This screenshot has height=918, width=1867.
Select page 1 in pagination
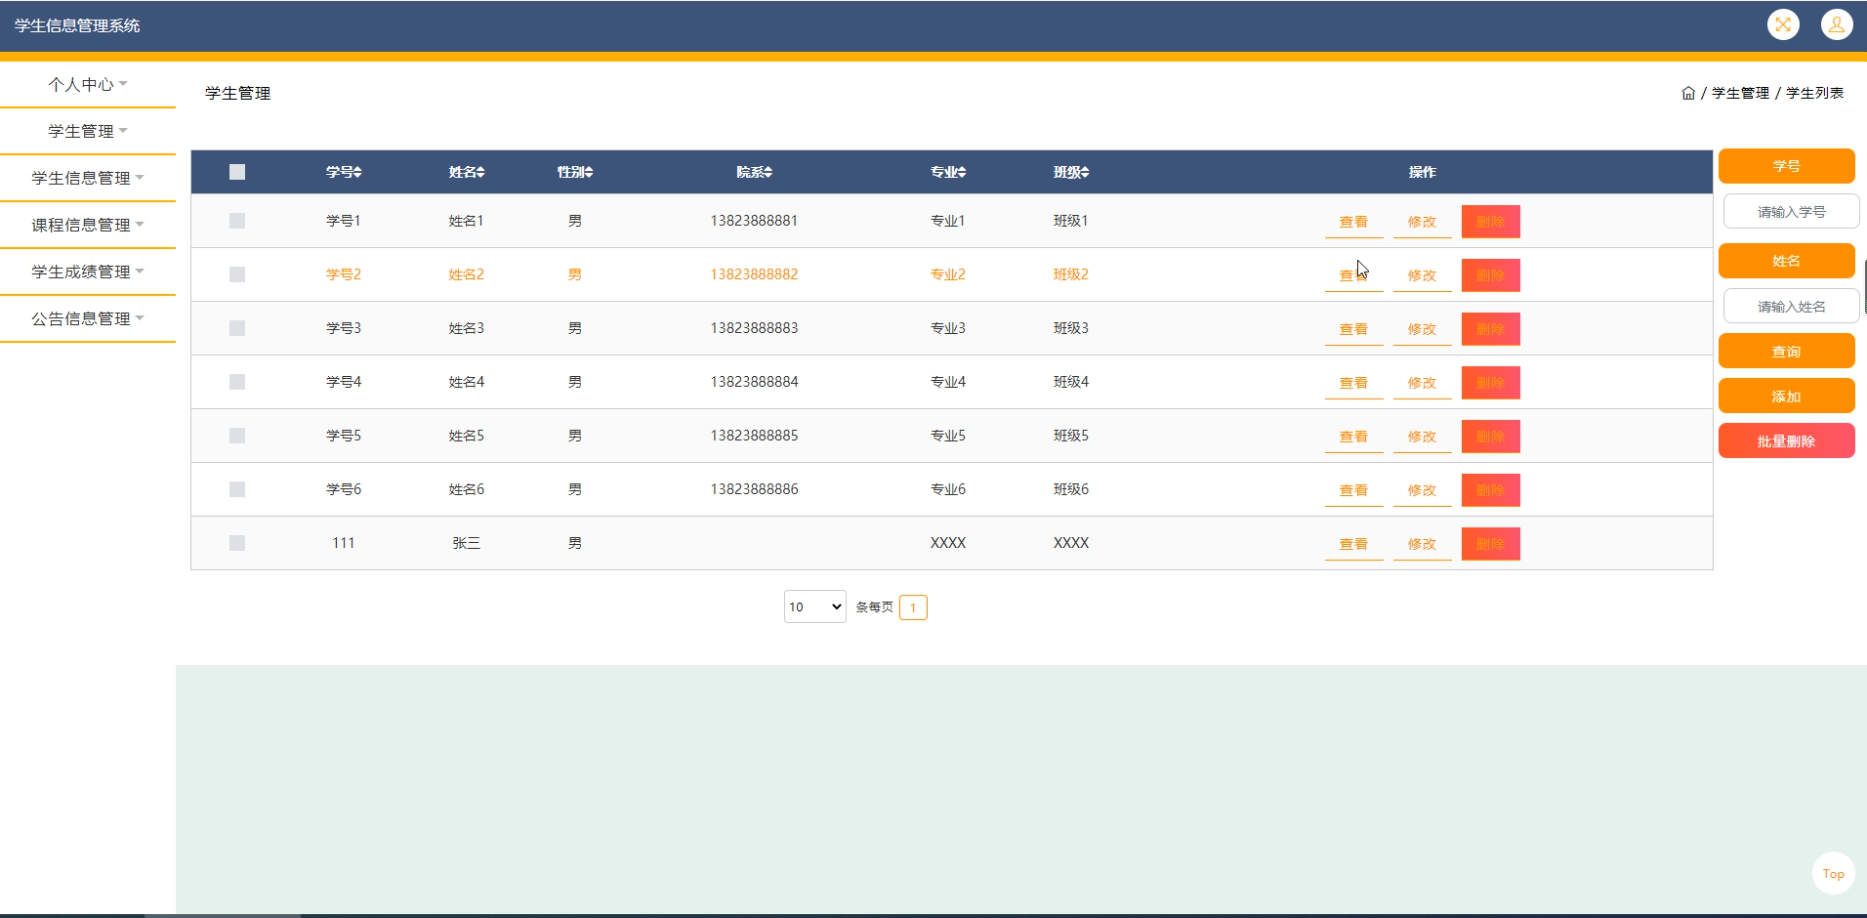pyautogui.click(x=913, y=607)
